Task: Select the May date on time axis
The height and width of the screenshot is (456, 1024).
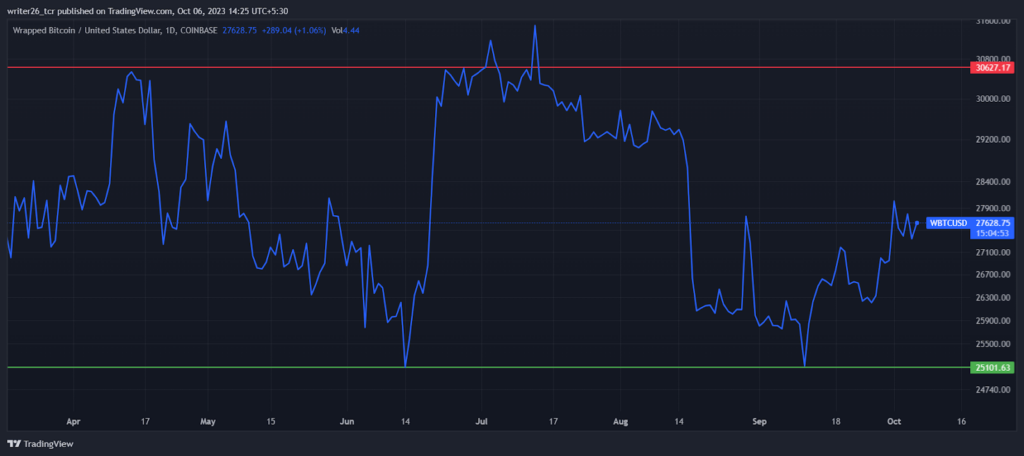Action: pyautogui.click(x=208, y=421)
